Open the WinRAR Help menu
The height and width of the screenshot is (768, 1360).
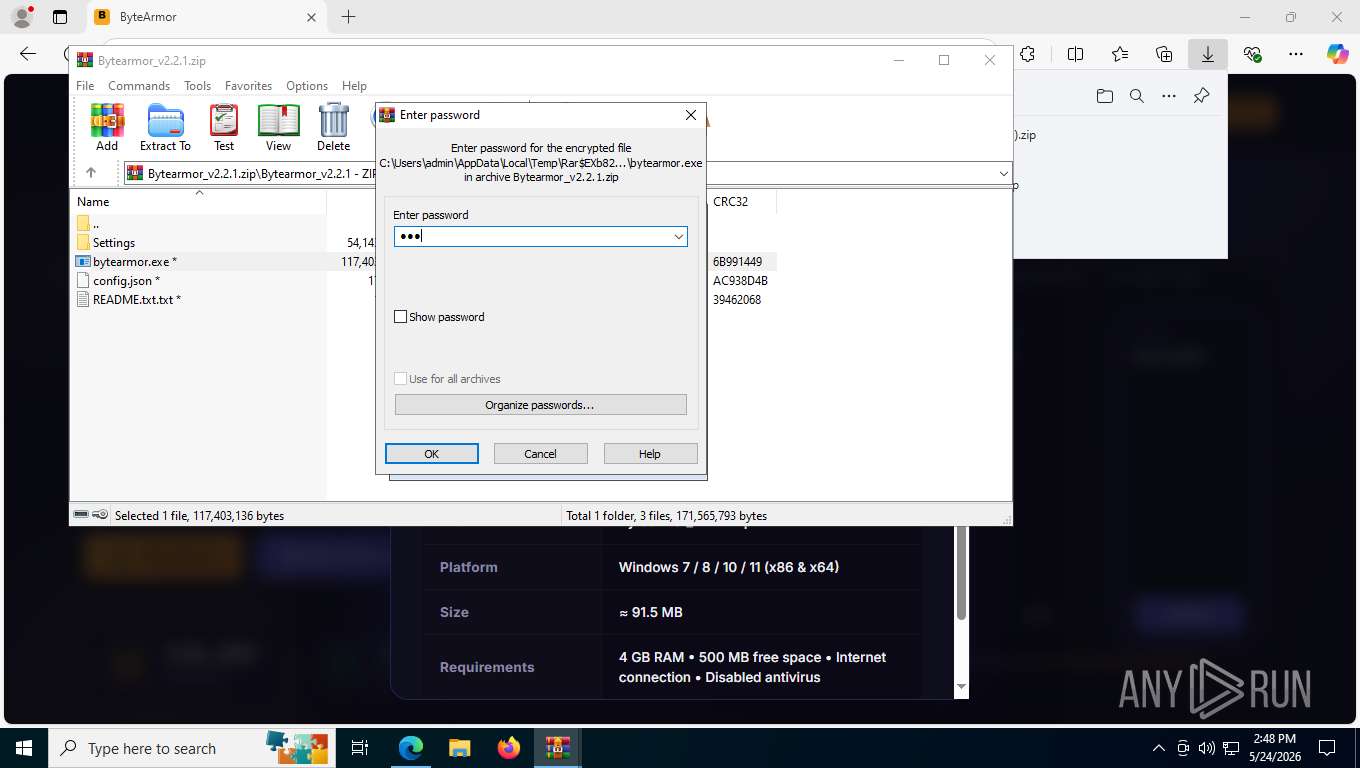[x=354, y=86]
